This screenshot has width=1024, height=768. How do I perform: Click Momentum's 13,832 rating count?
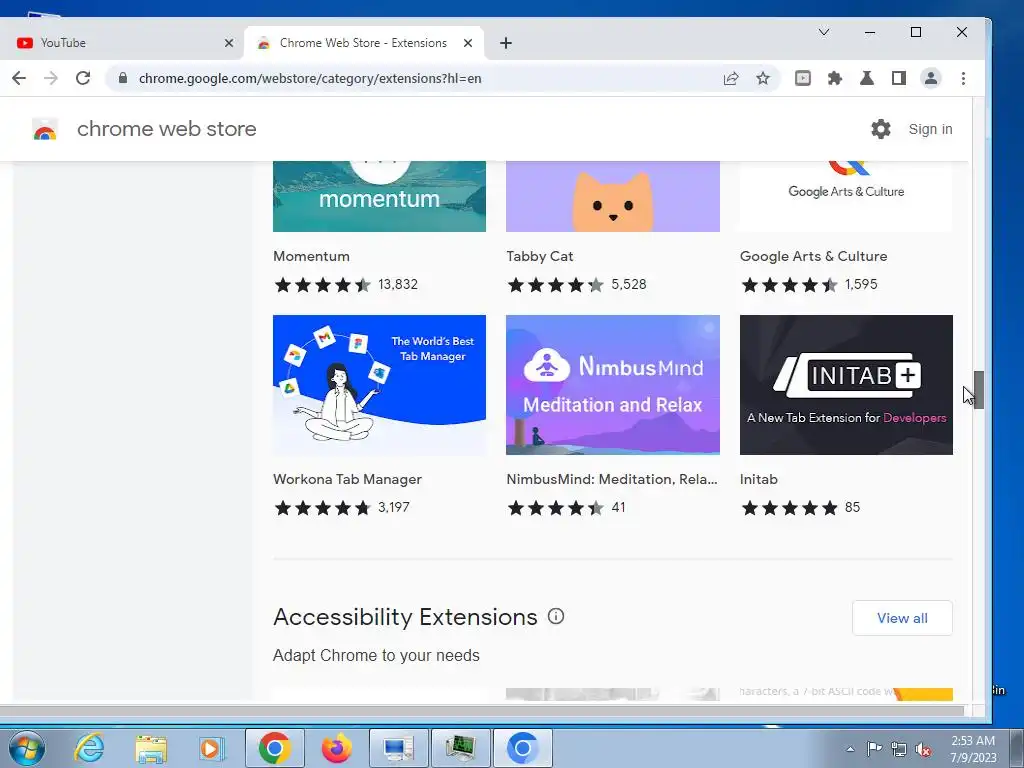tap(398, 284)
